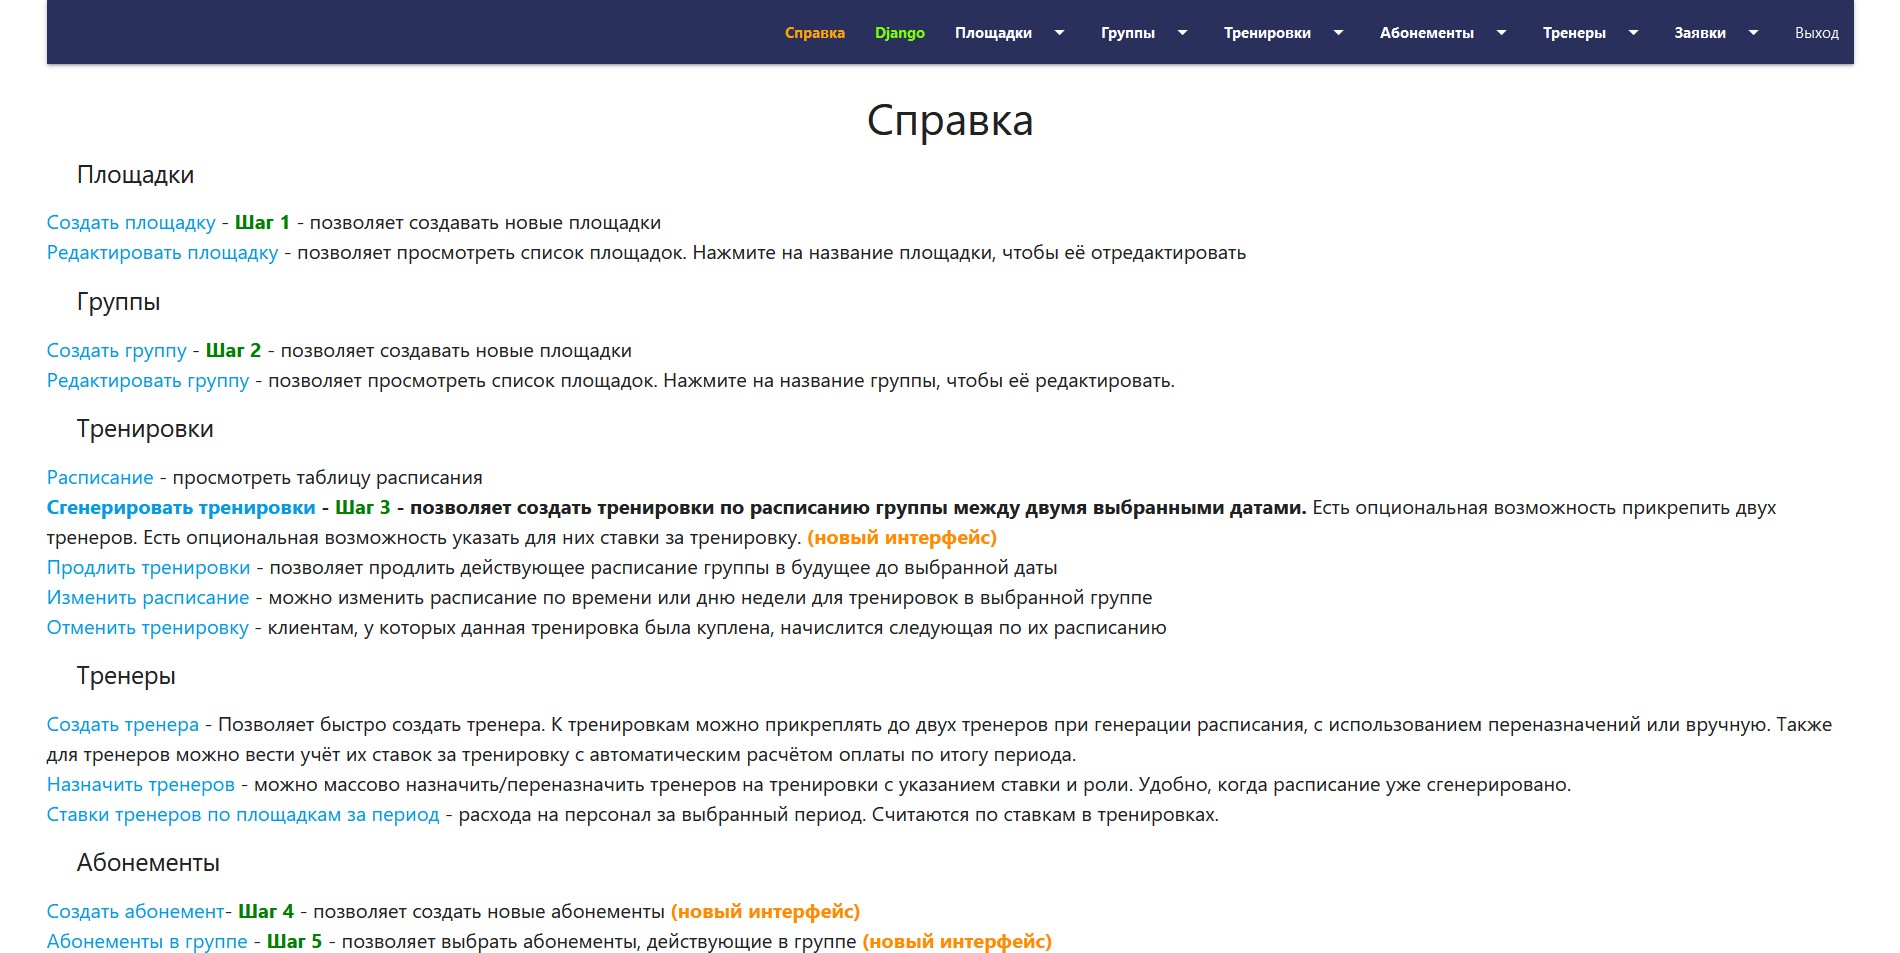This screenshot has height=953, width=1900.
Task: Expand the Площадки dropdown menu
Action: point(1008,33)
